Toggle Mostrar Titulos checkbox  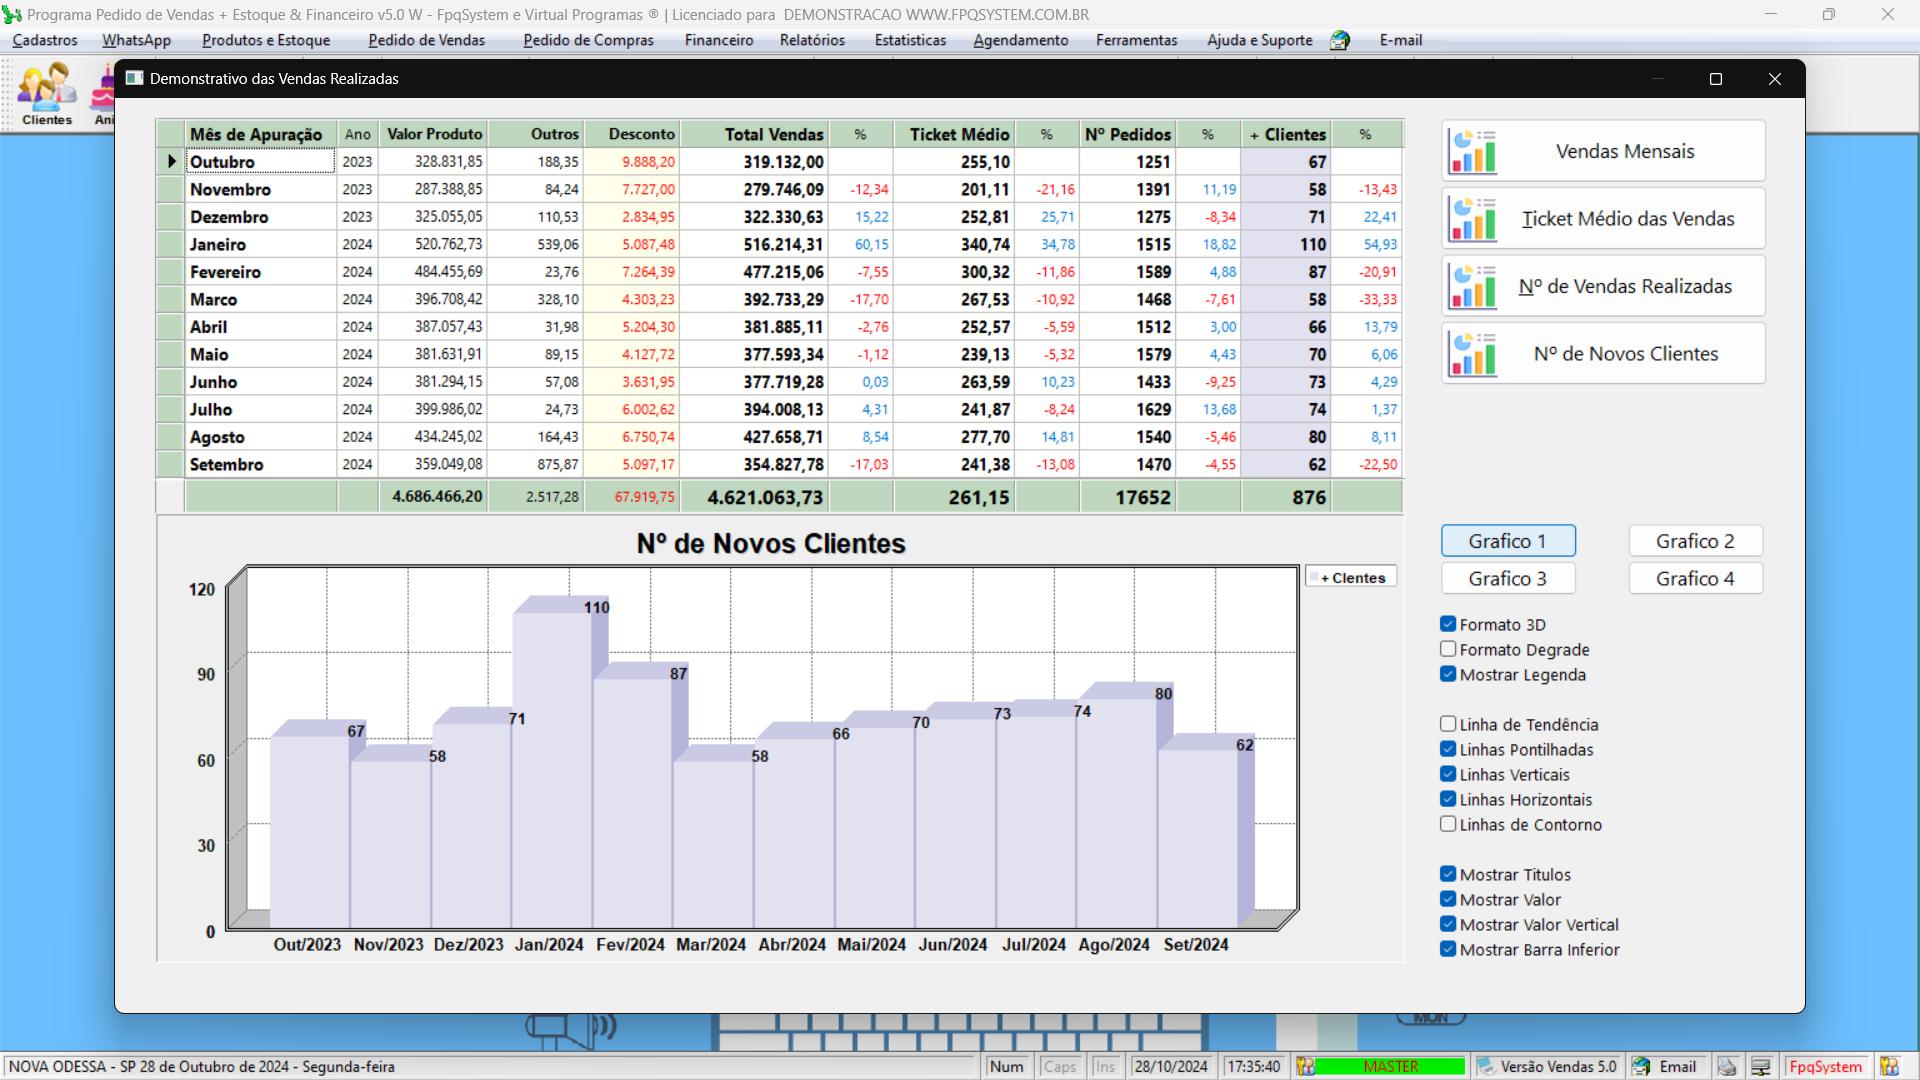(x=1448, y=874)
